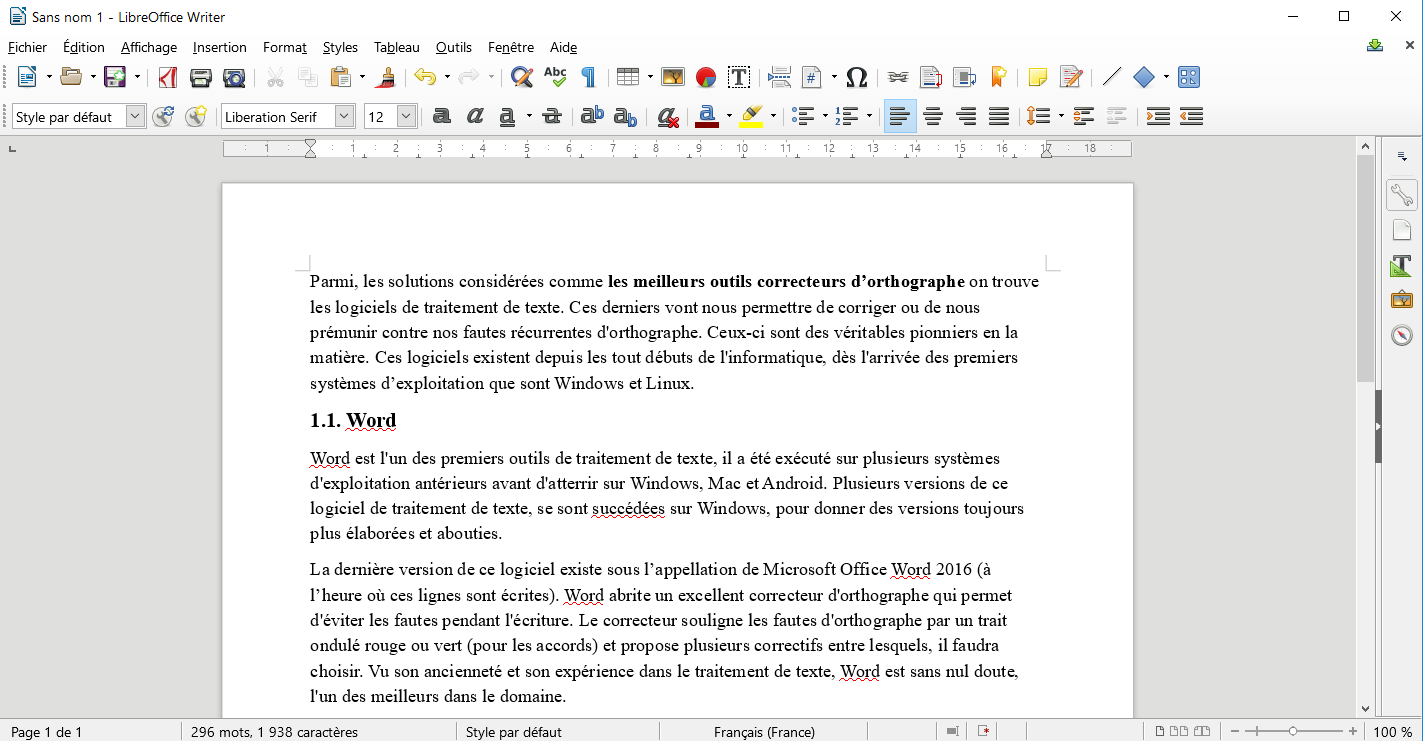Click the Print icon in toolbar
The image size is (1423, 741).
click(x=201, y=77)
